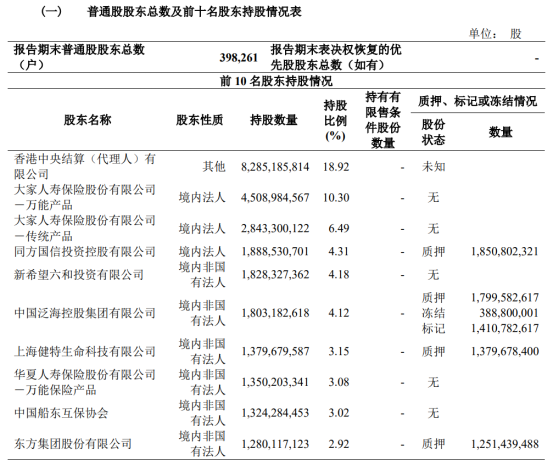Select shareholder 新希望六和投资有限公司
This screenshot has height=461, width=554.
(79, 275)
